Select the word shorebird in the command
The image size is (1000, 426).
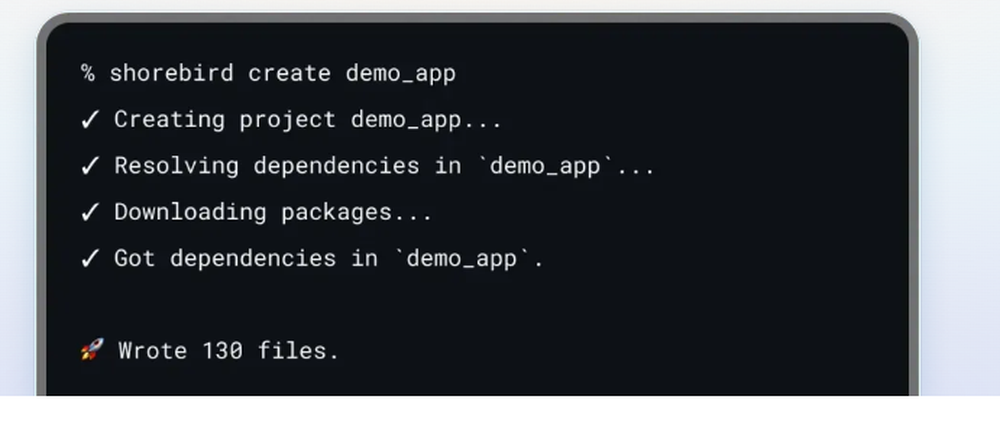172,73
